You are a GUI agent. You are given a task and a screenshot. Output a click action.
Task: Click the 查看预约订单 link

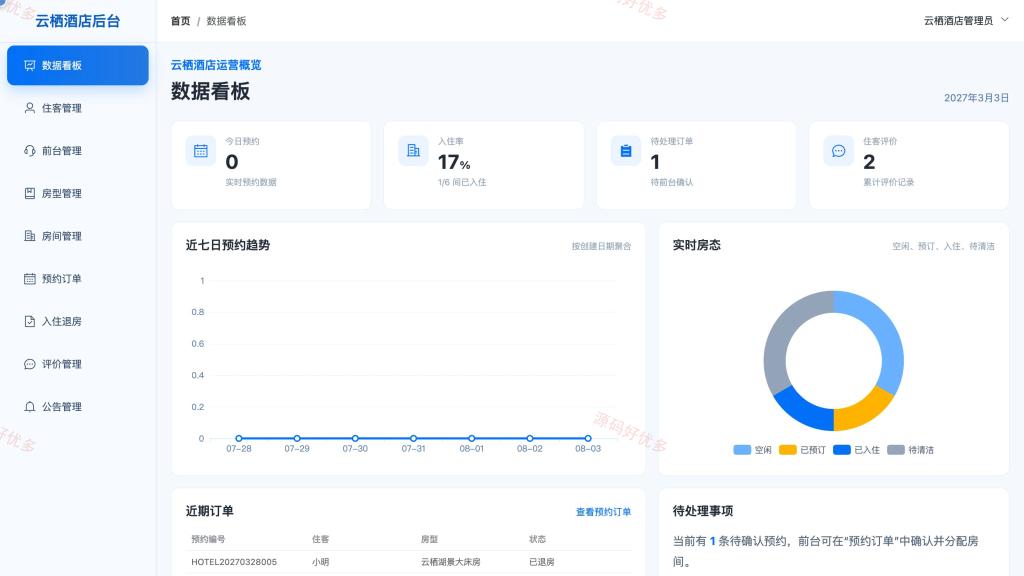(603, 512)
